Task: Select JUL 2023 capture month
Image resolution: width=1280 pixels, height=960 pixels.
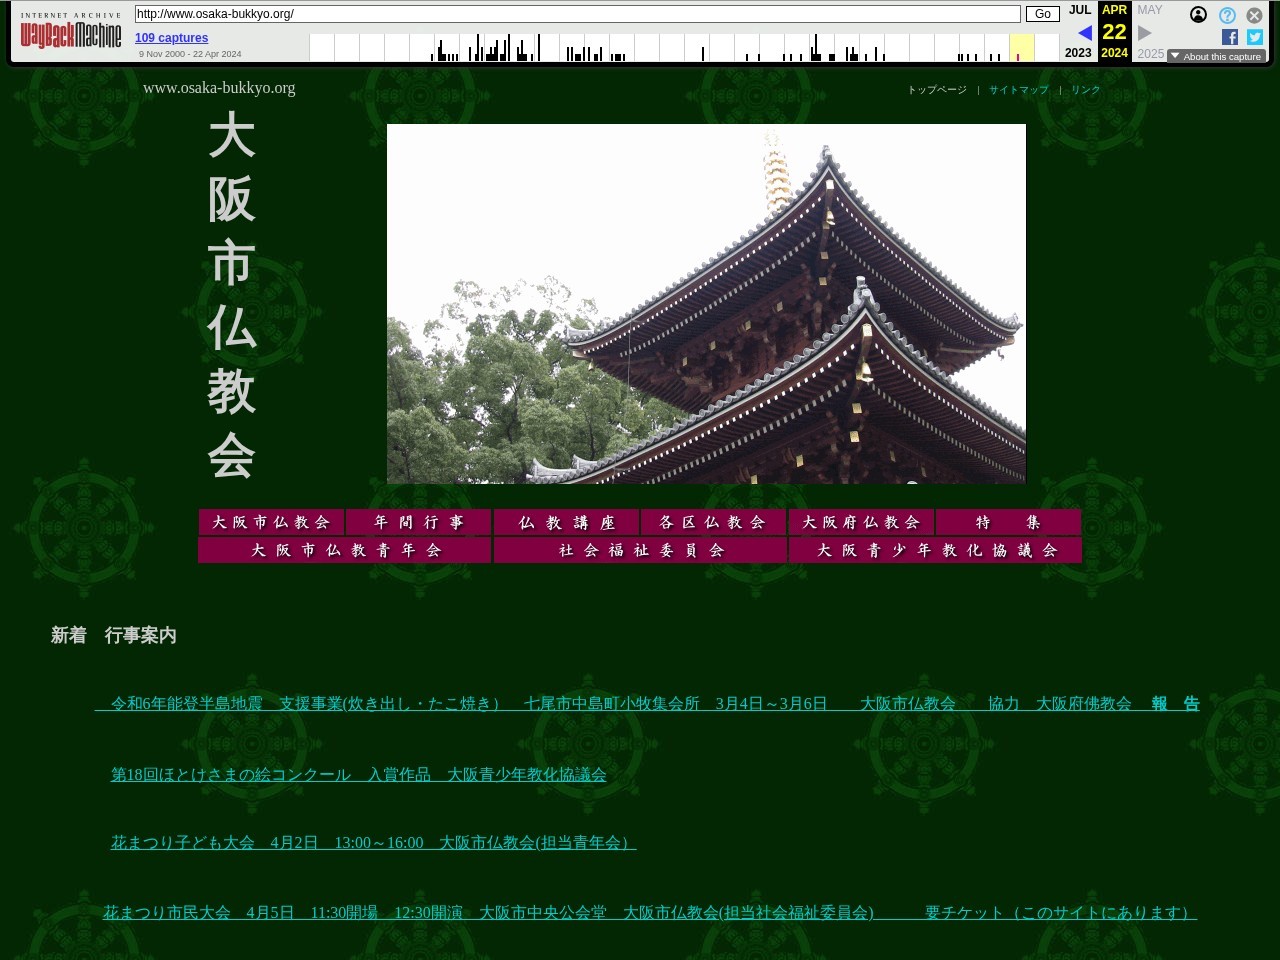Action: coord(1079,10)
